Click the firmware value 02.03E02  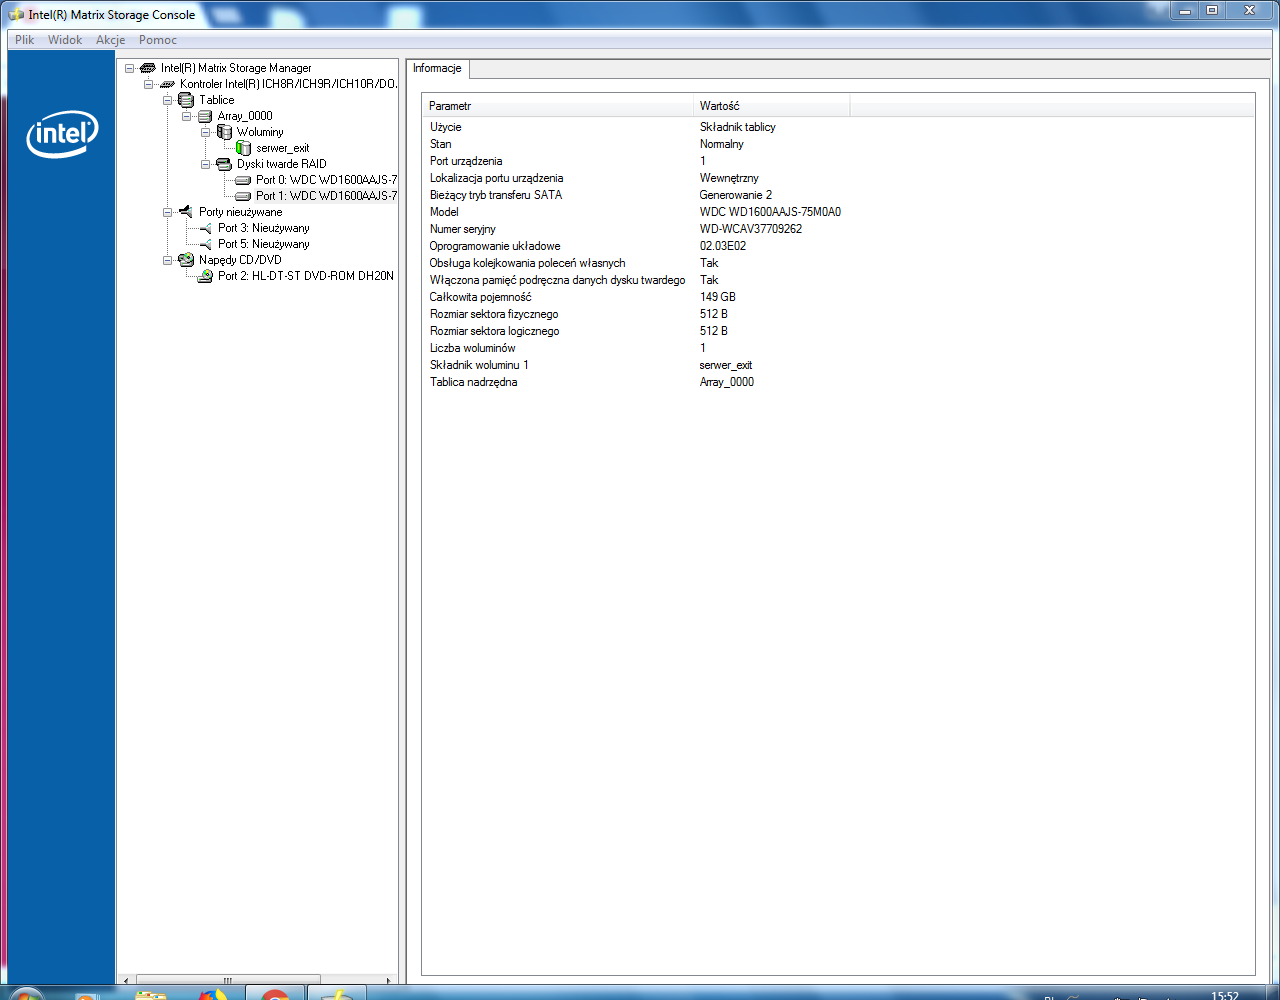point(723,246)
